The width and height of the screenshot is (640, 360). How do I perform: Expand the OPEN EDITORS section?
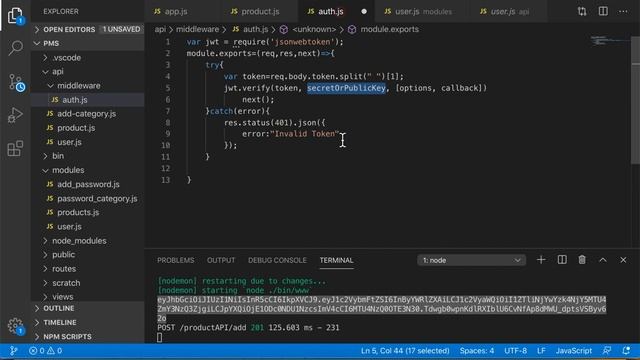click(x=88, y=29)
